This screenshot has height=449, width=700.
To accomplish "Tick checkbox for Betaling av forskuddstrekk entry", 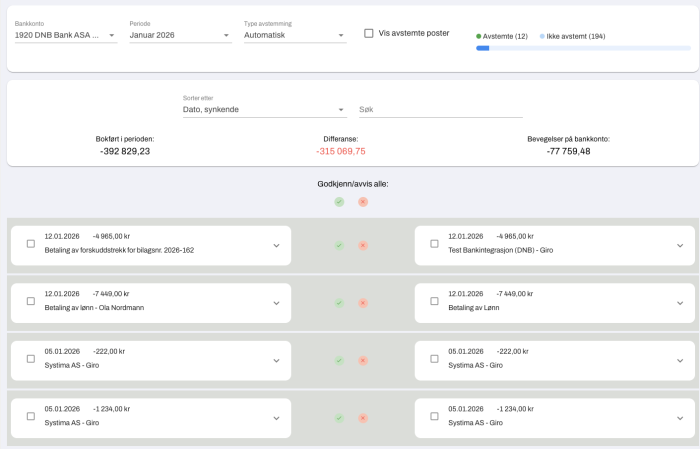I will coord(30,244).
